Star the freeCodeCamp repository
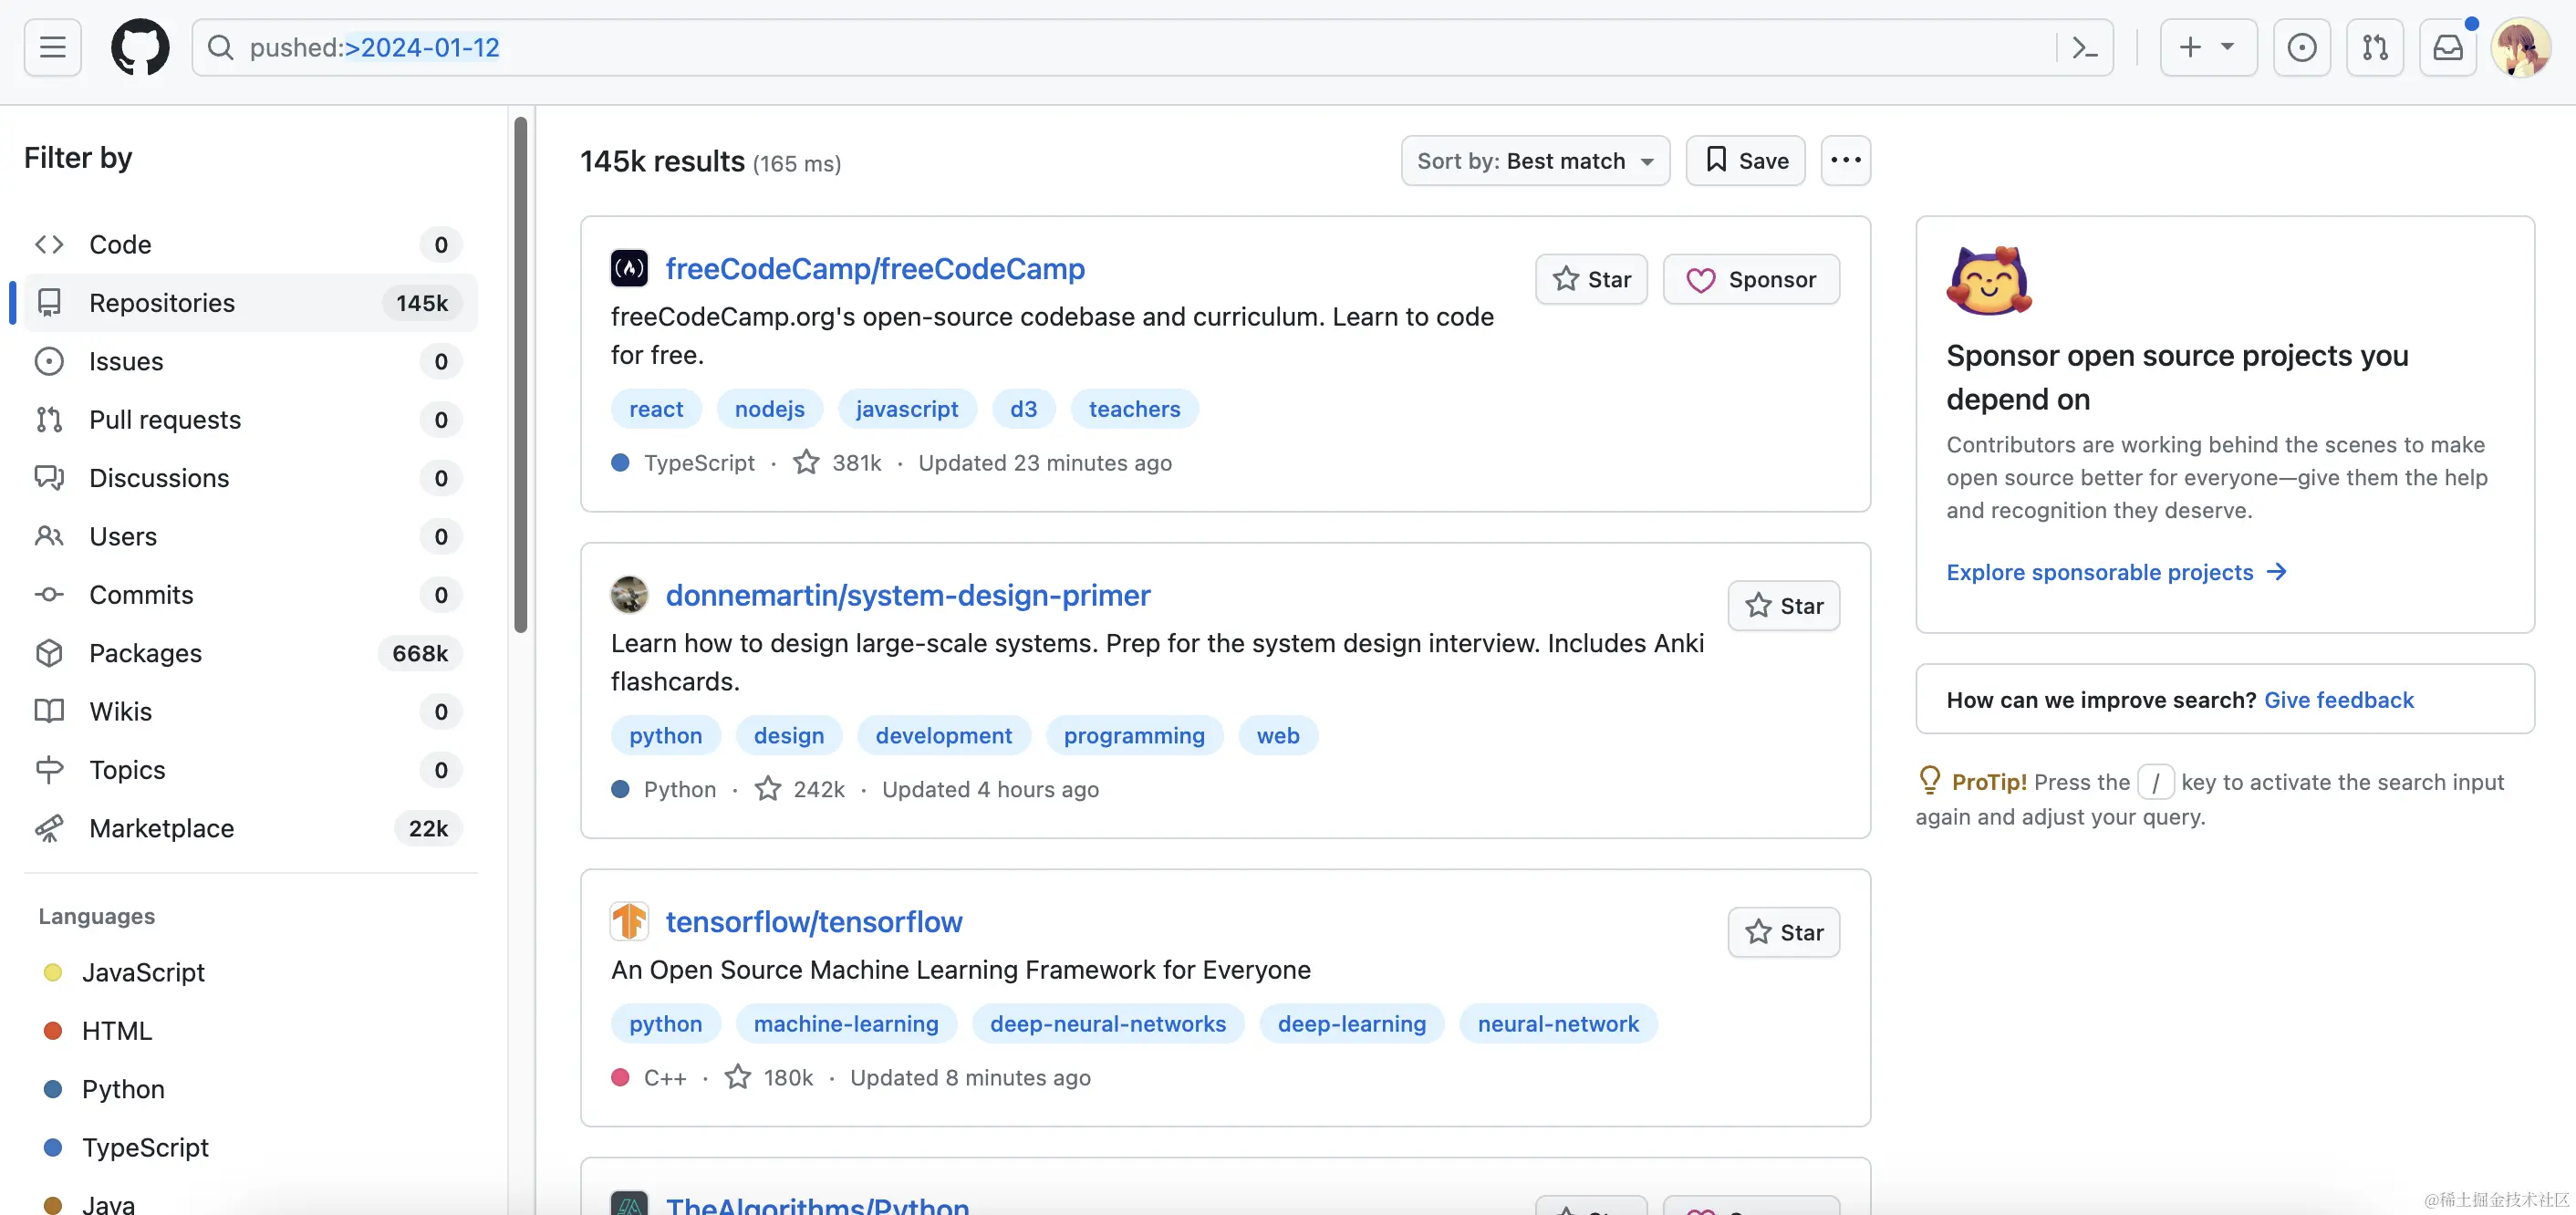Screen dimensions: 2576x1215 pyautogui.click(x=1591, y=279)
